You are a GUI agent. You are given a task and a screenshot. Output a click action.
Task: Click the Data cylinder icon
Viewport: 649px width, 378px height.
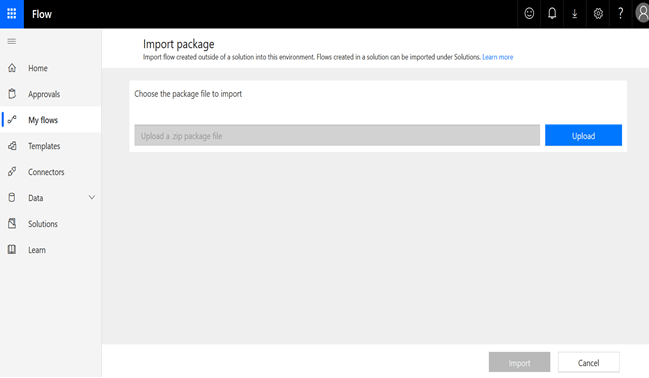12,197
